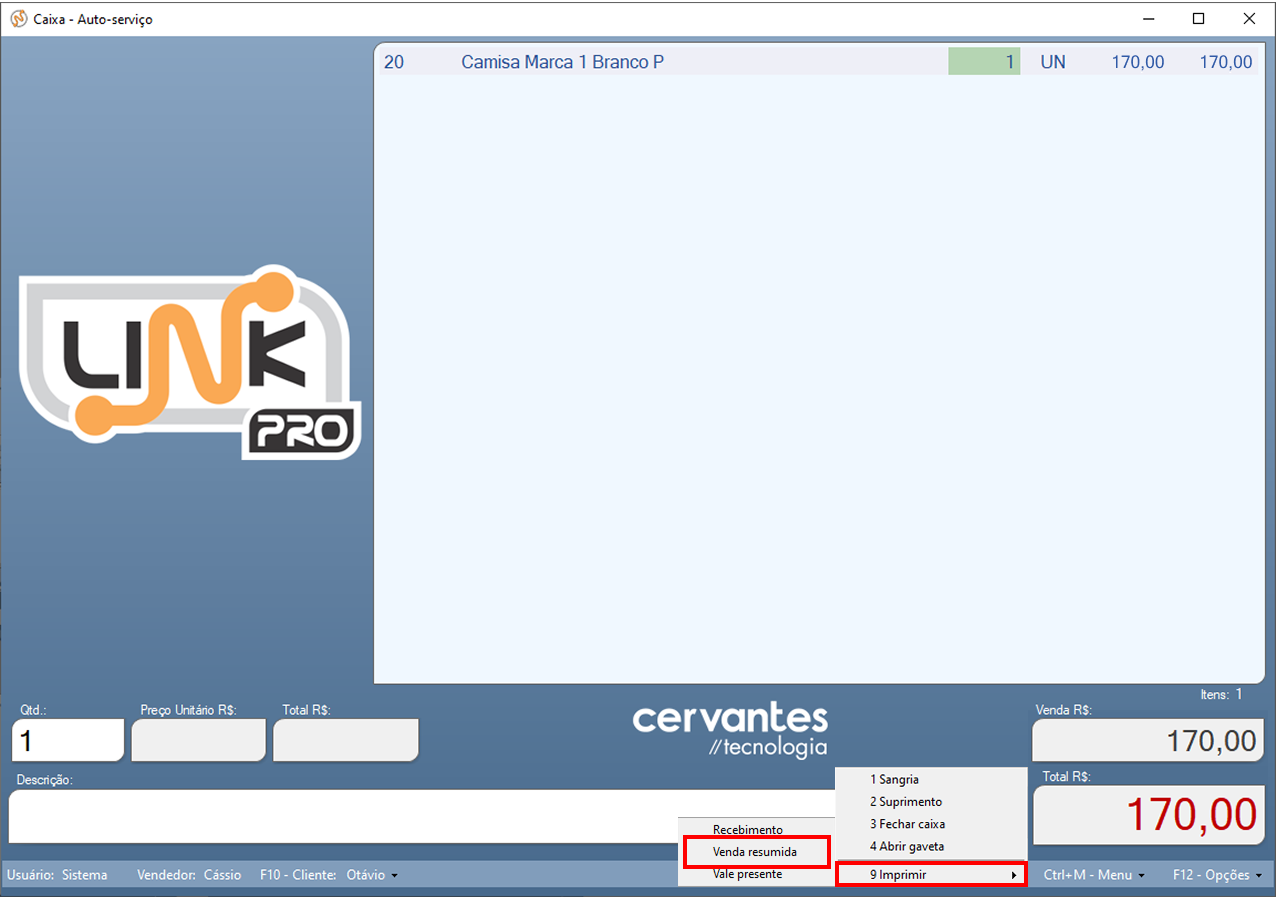Open the F12 Opções dropdown
Image resolution: width=1276 pixels, height=897 pixels.
[1216, 875]
